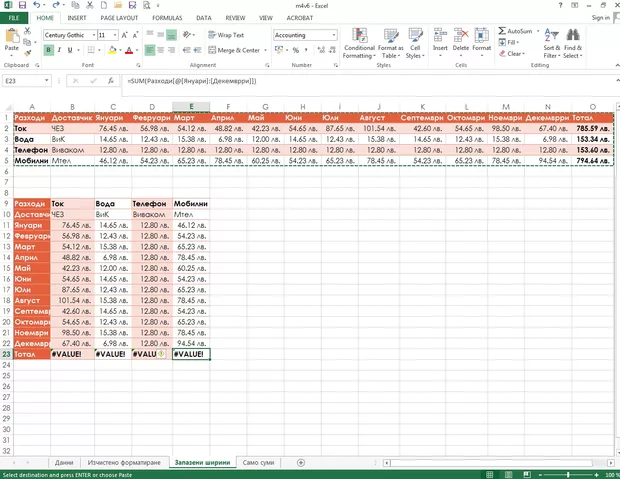Click the Merge & Center button
620x479 pixels.
(x=234, y=50)
